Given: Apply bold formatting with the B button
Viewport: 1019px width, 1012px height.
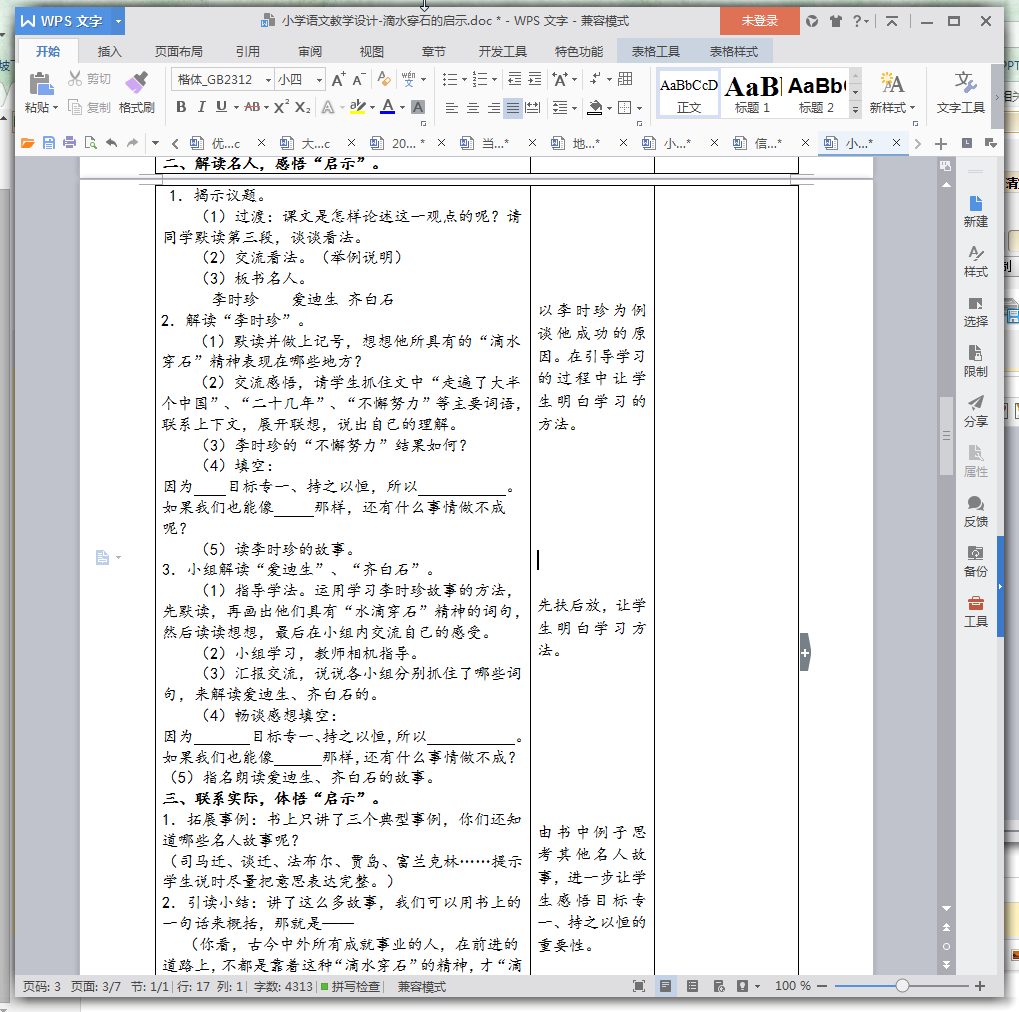Looking at the screenshot, I should coord(181,107).
